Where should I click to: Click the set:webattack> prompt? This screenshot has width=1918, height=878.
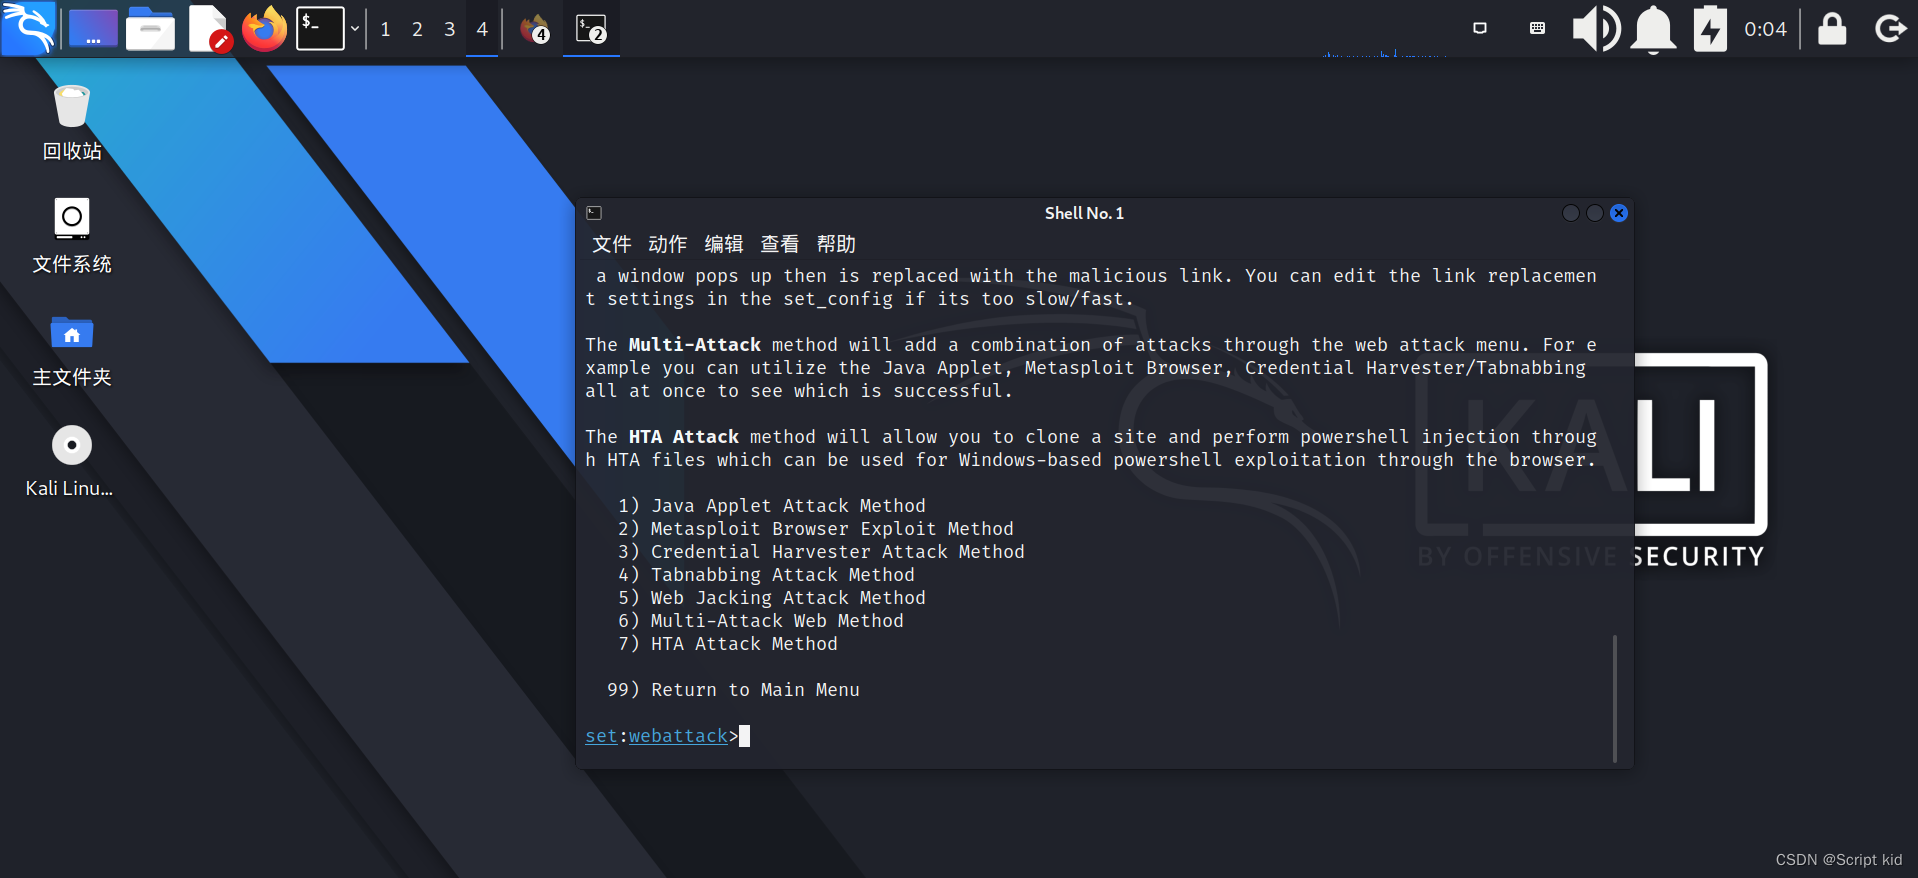[x=661, y=736]
